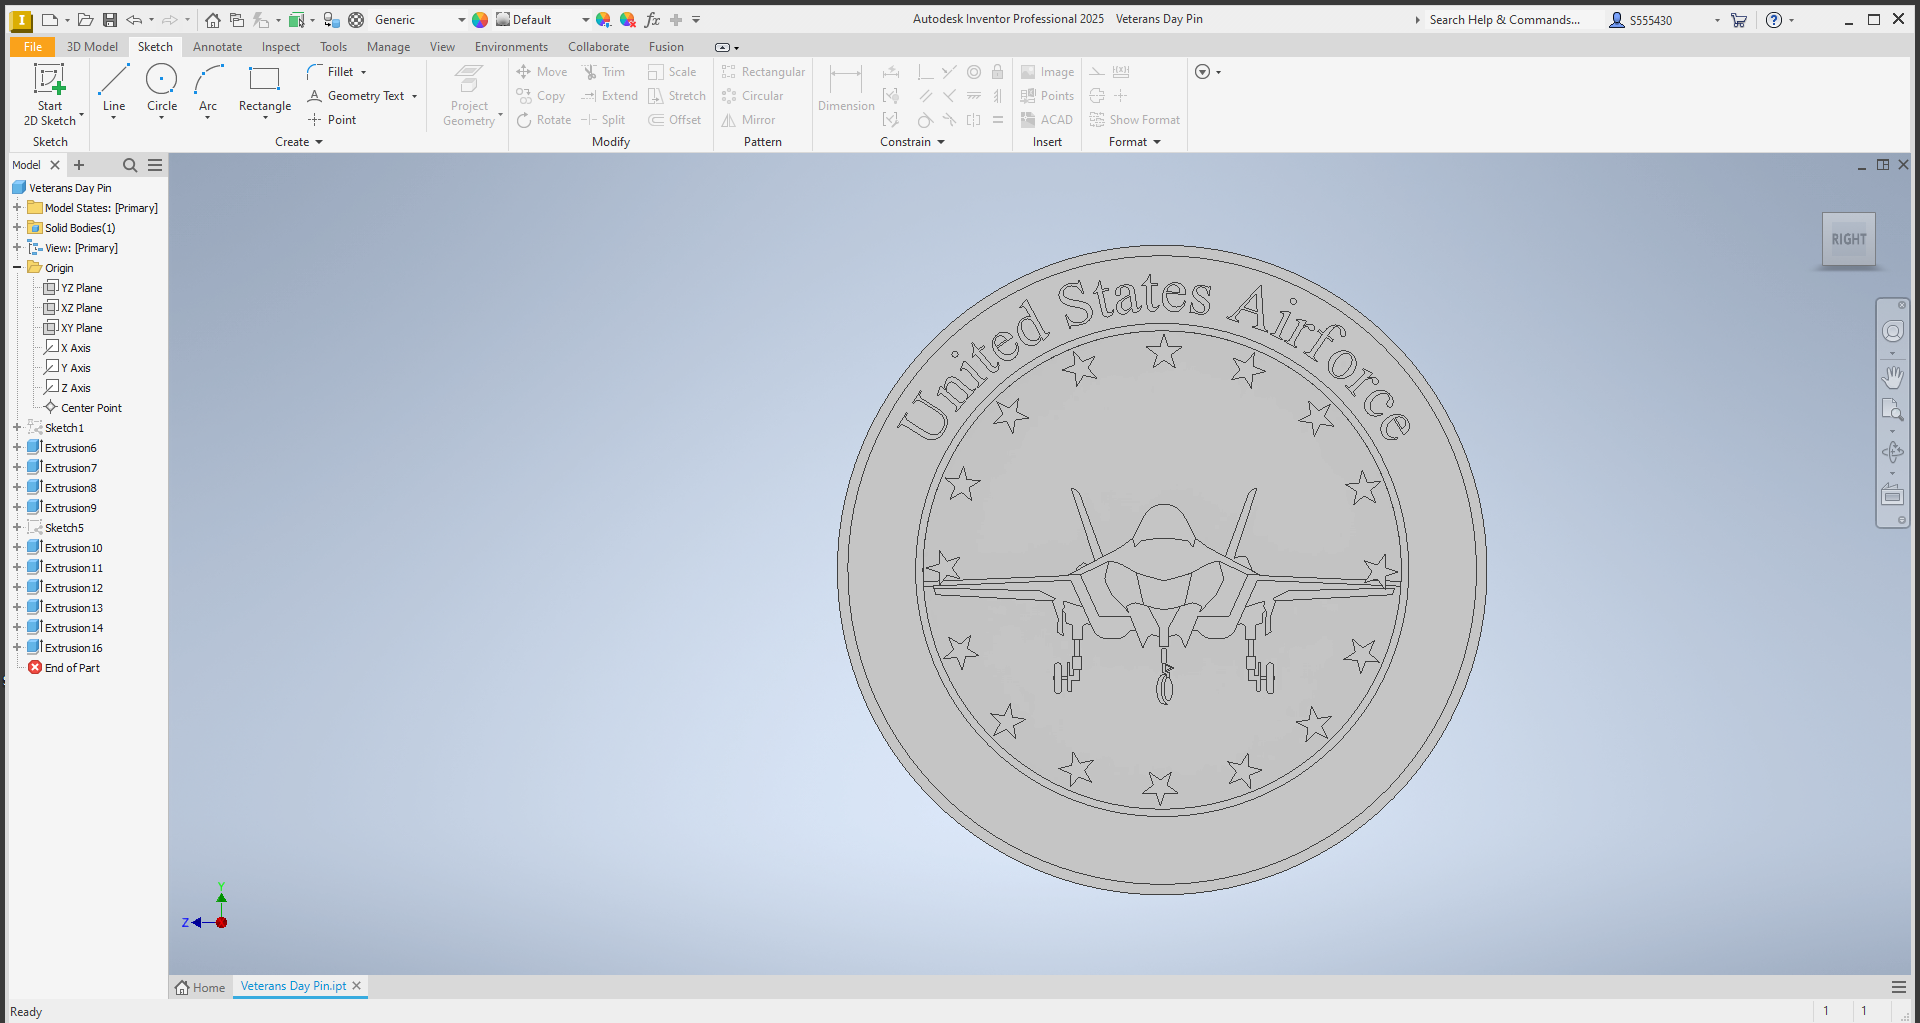Expand the Solid Bodies(1) node
Screen dimensions: 1920x1023
pos(17,228)
